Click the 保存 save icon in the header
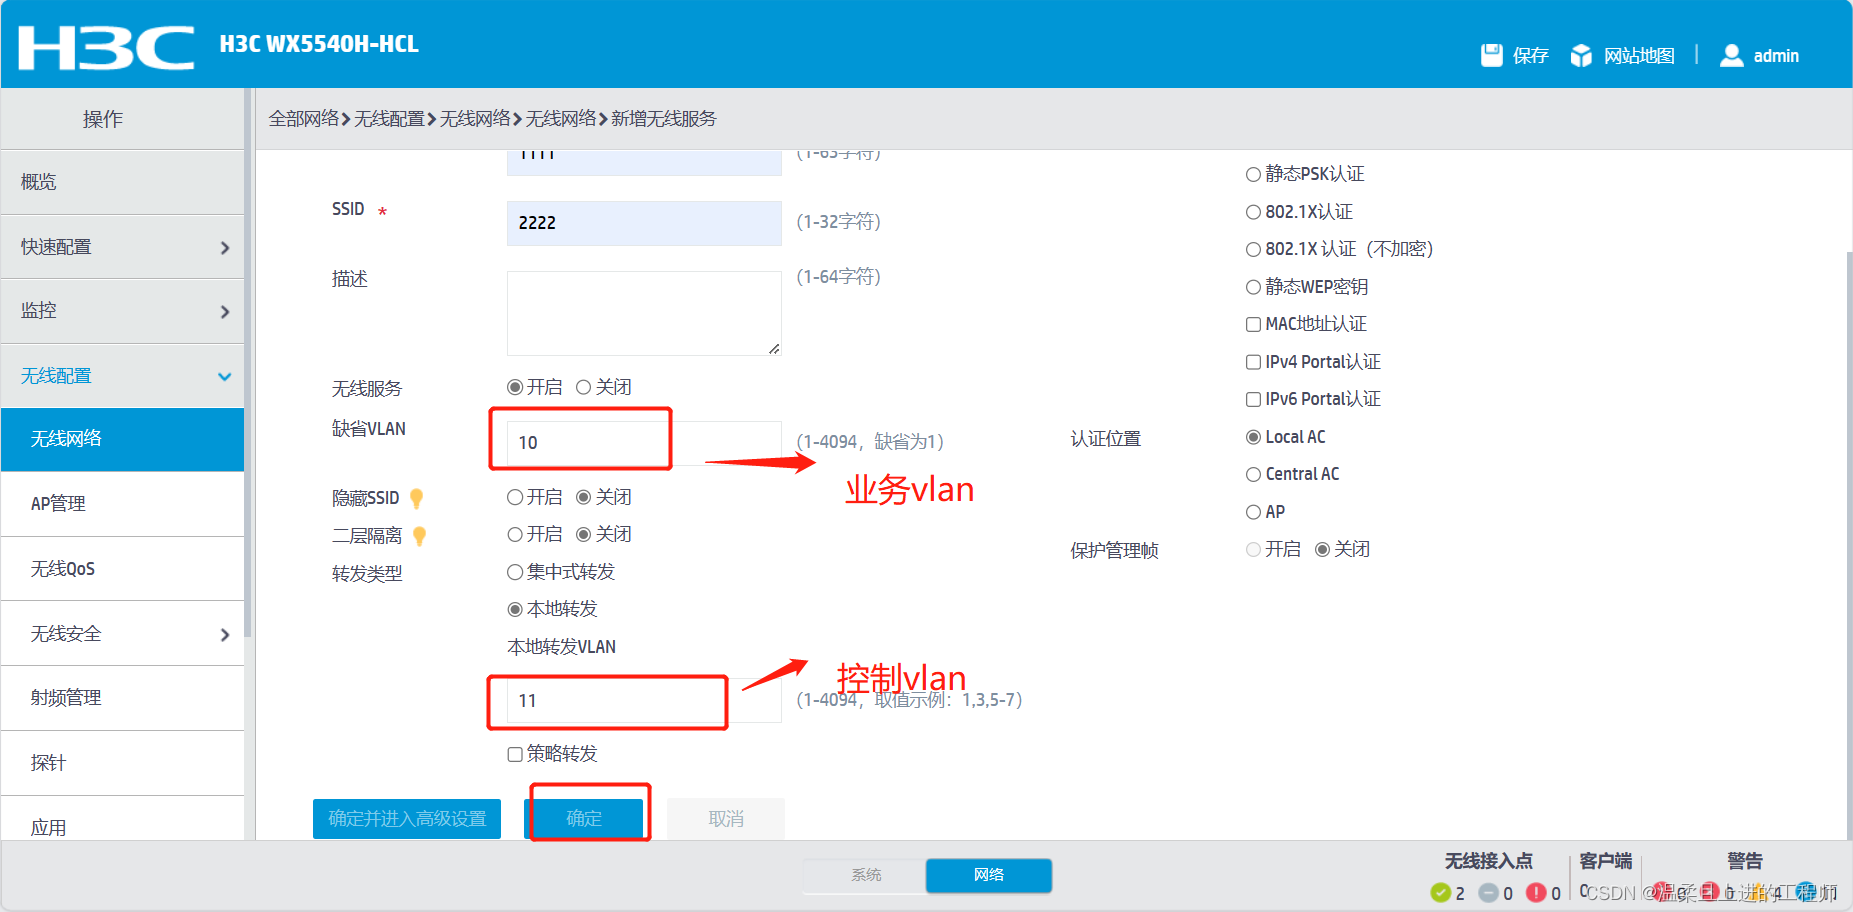This screenshot has width=1853, height=912. tap(1492, 55)
